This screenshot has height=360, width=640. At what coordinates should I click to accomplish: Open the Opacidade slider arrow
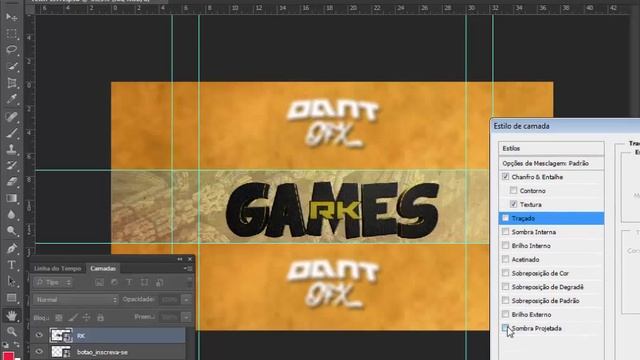pos(186,300)
